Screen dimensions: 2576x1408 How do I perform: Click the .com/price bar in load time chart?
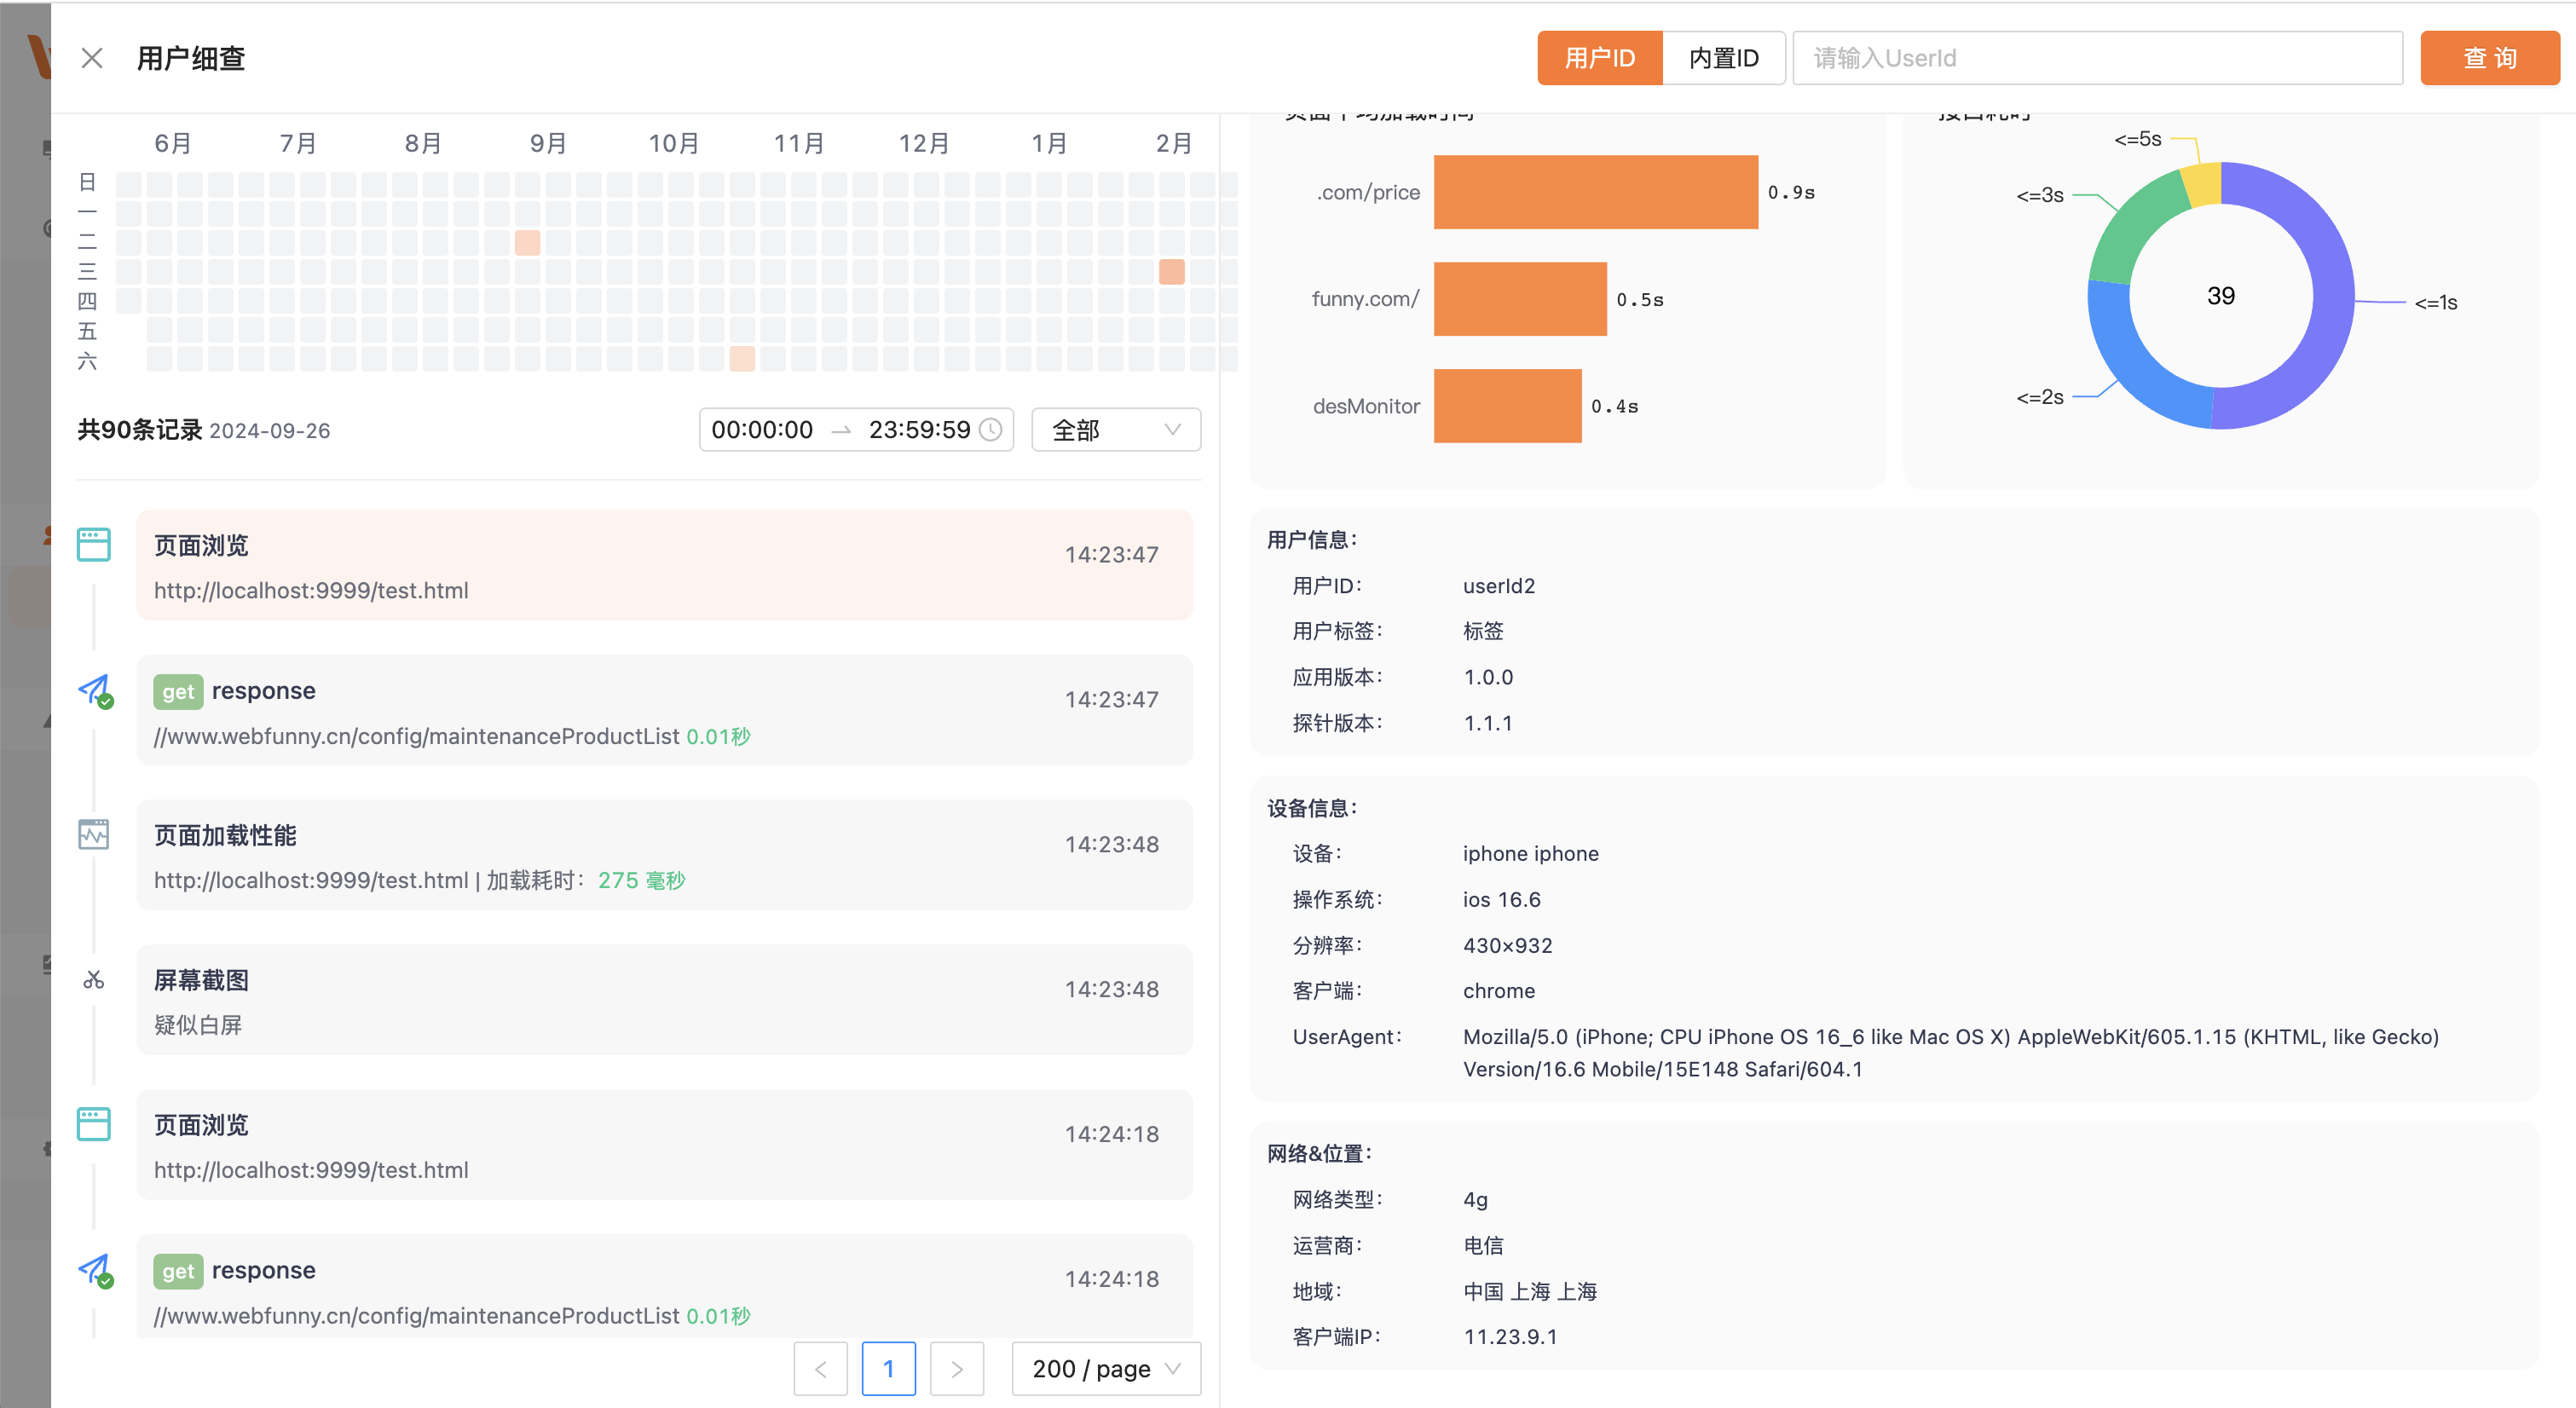click(1595, 192)
